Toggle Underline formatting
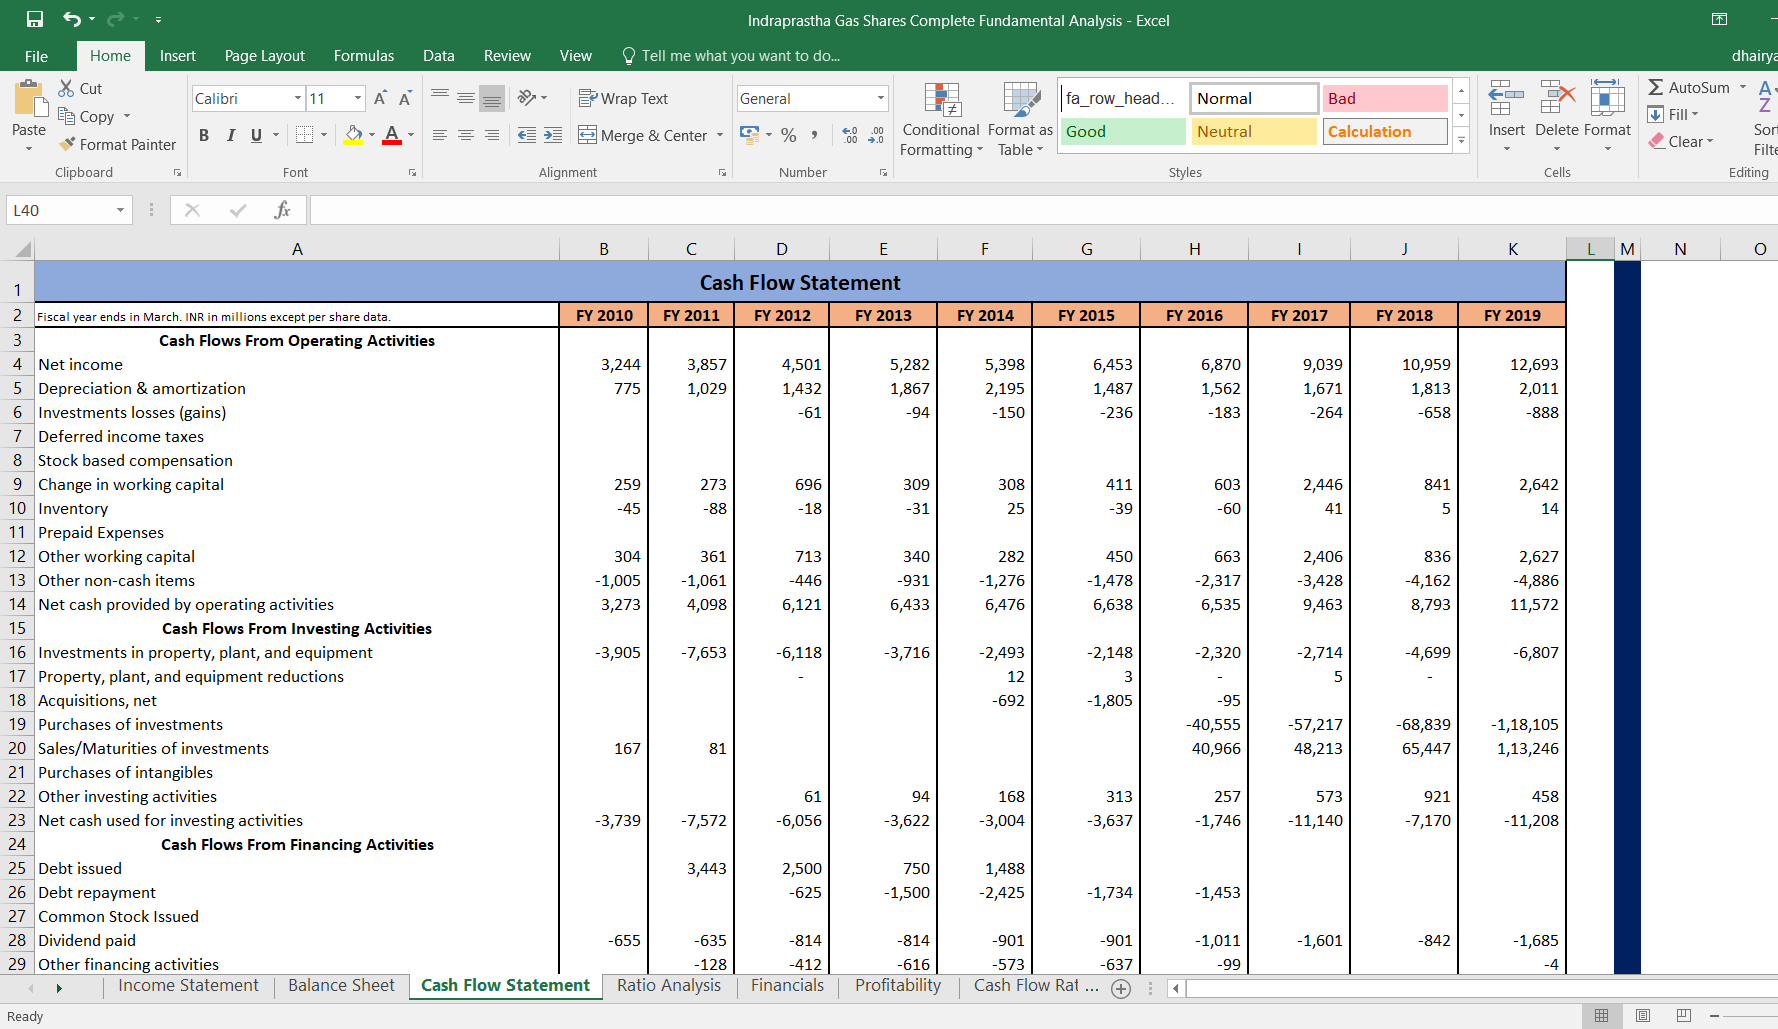Image resolution: width=1778 pixels, height=1029 pixels. pos(256,135)
